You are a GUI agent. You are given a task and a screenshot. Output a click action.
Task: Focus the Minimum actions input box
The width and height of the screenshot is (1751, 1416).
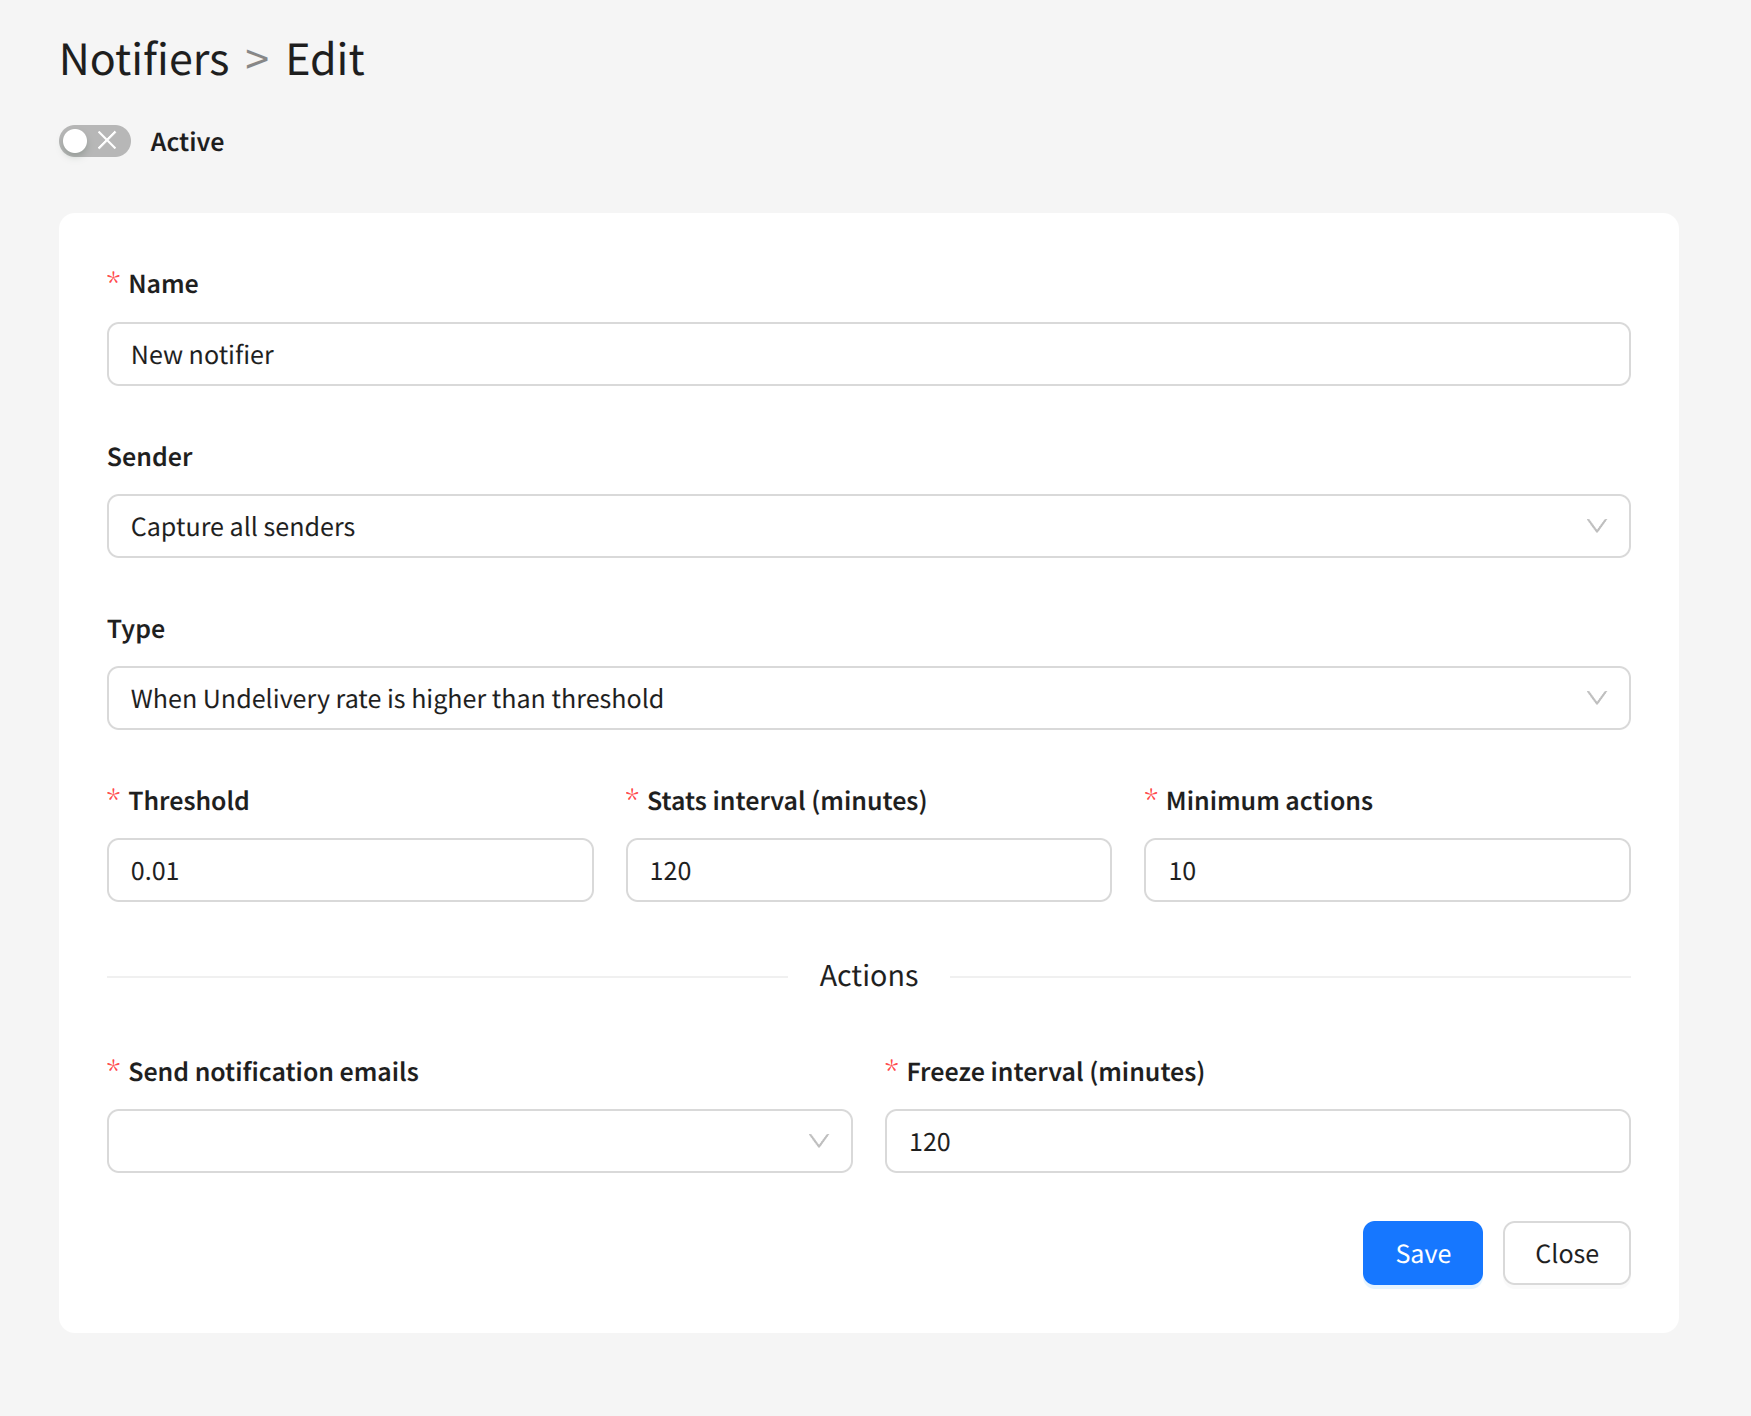coord(1386,870)
